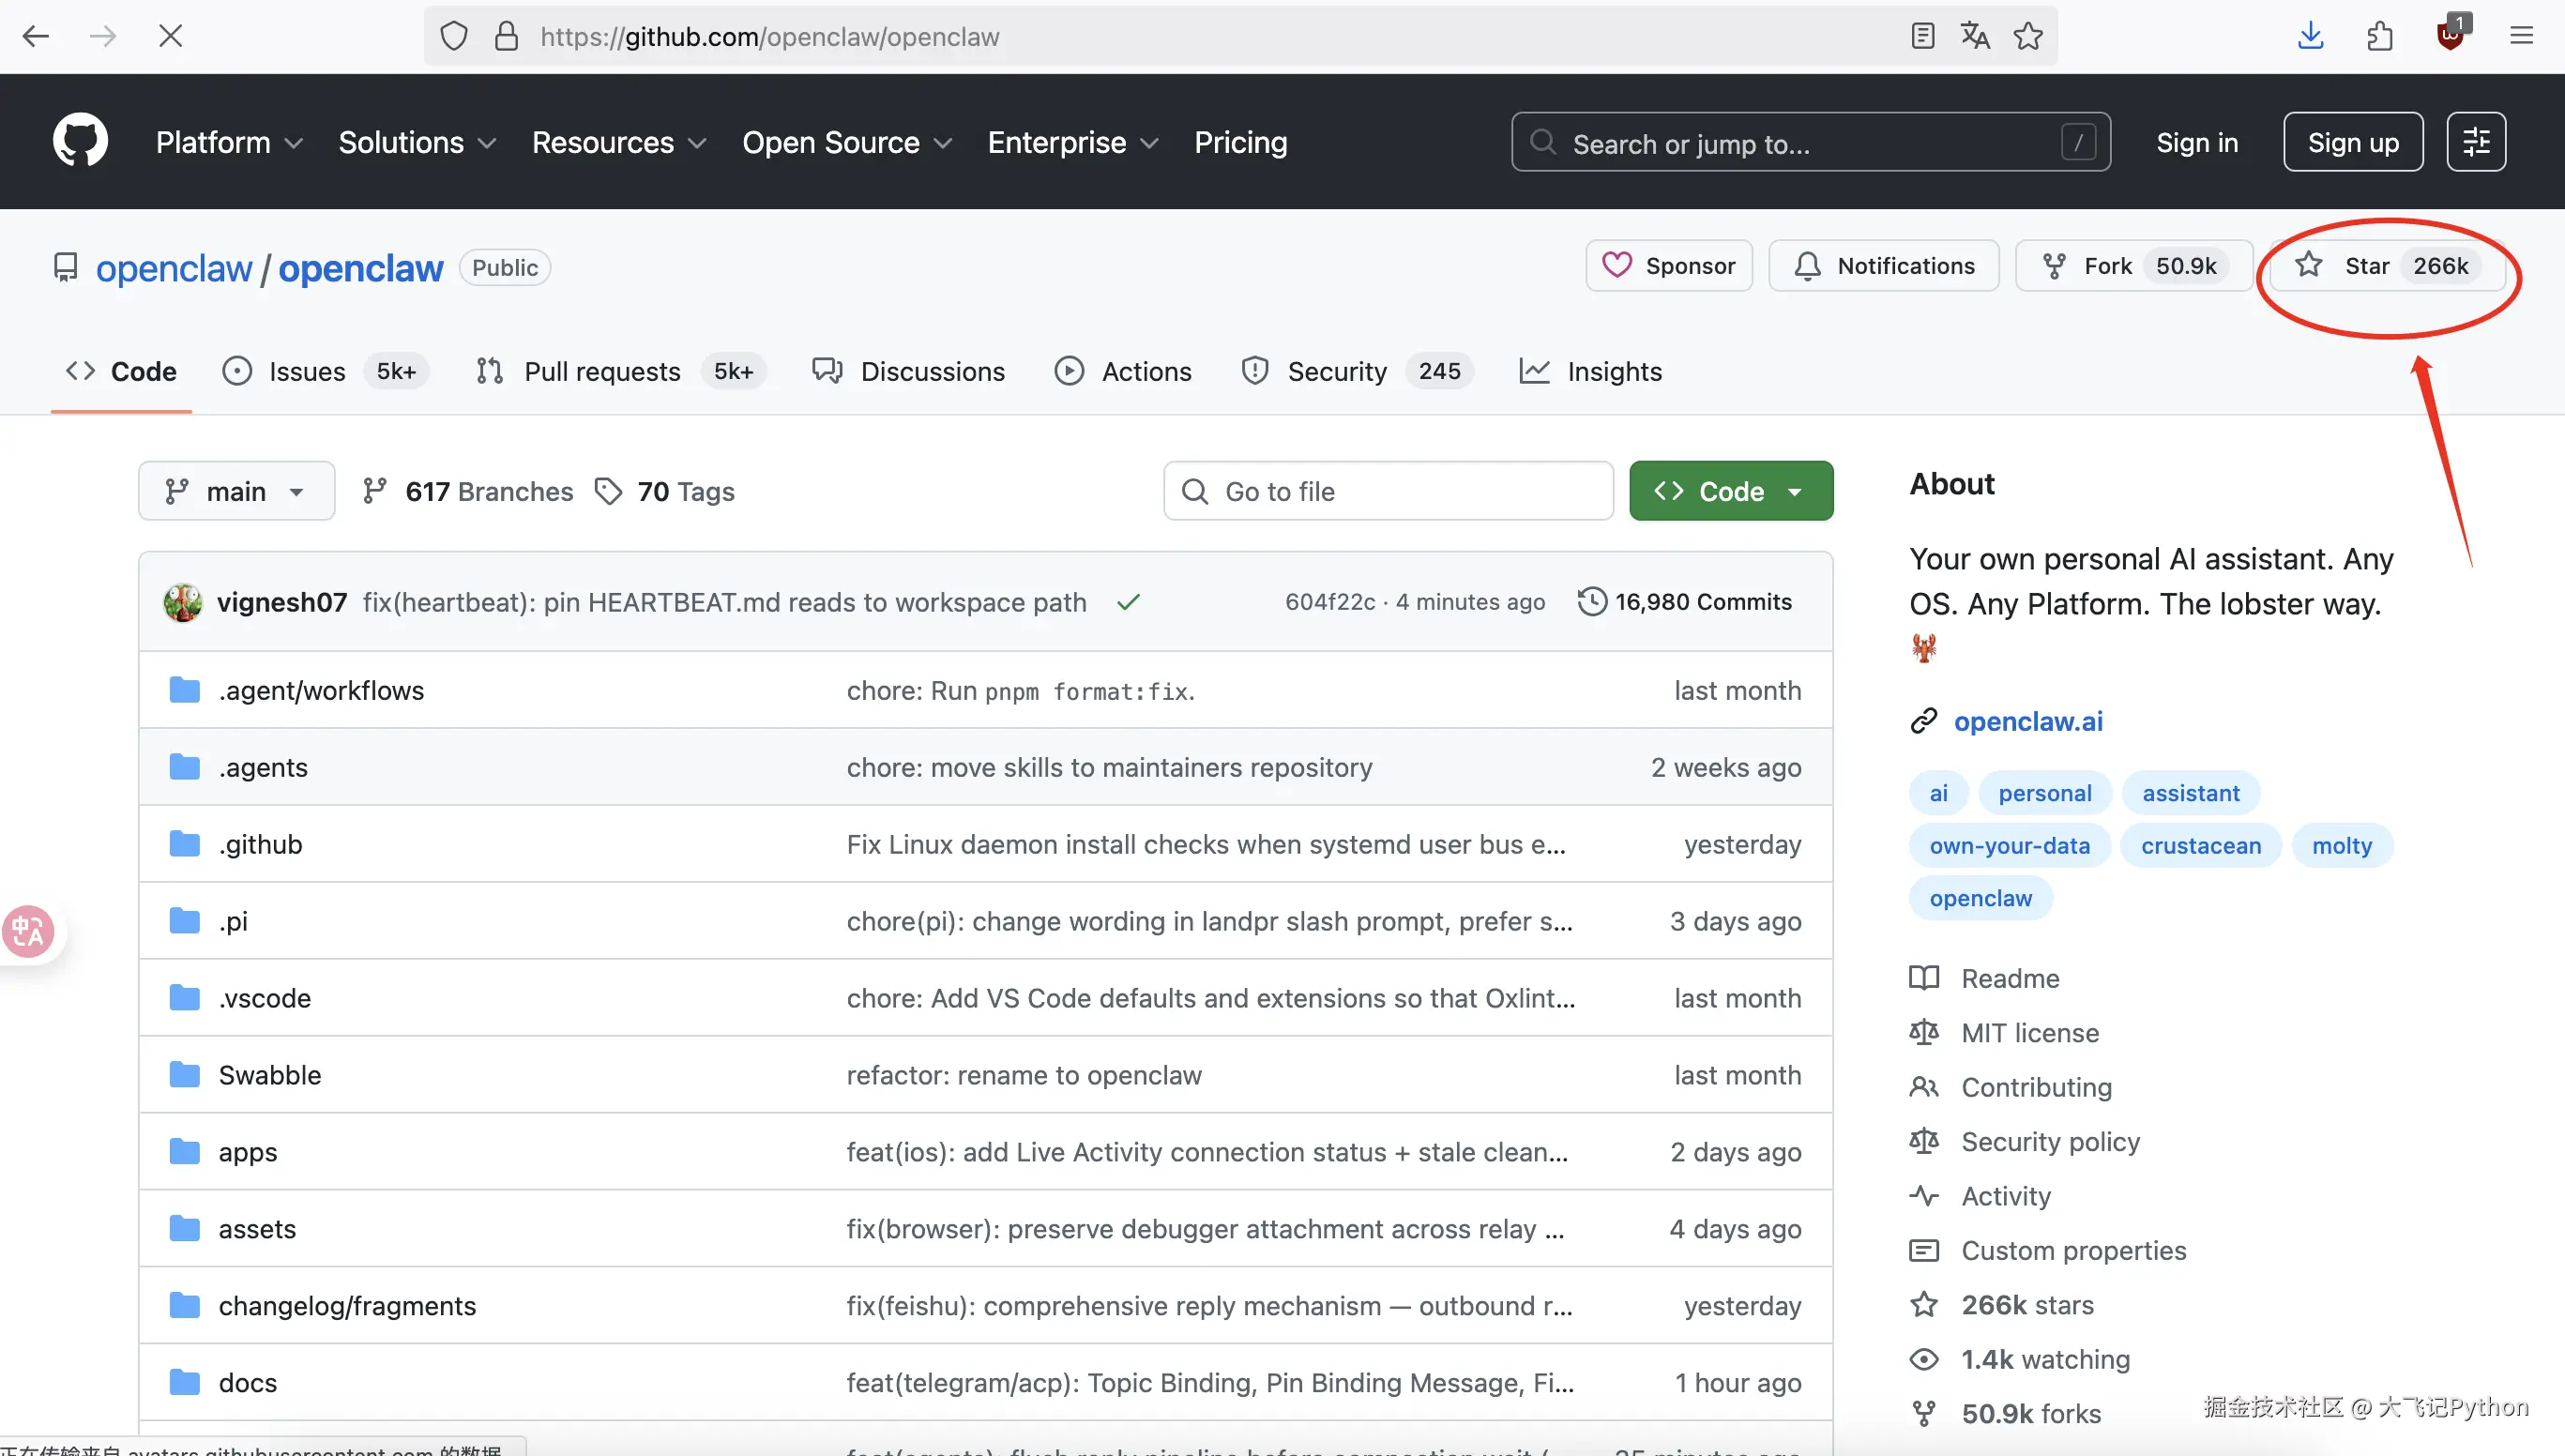Open reader view icon in address bar
This screenshot has width=2565, height=1456.
click(1922, 37)
